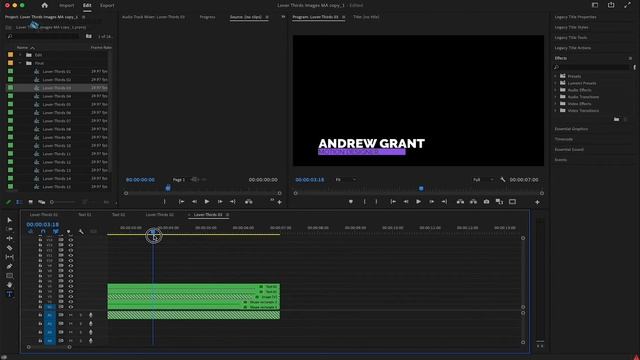Click Mark In in Program monitor
The image size is (640, 360).
click(x=364, y=202)
